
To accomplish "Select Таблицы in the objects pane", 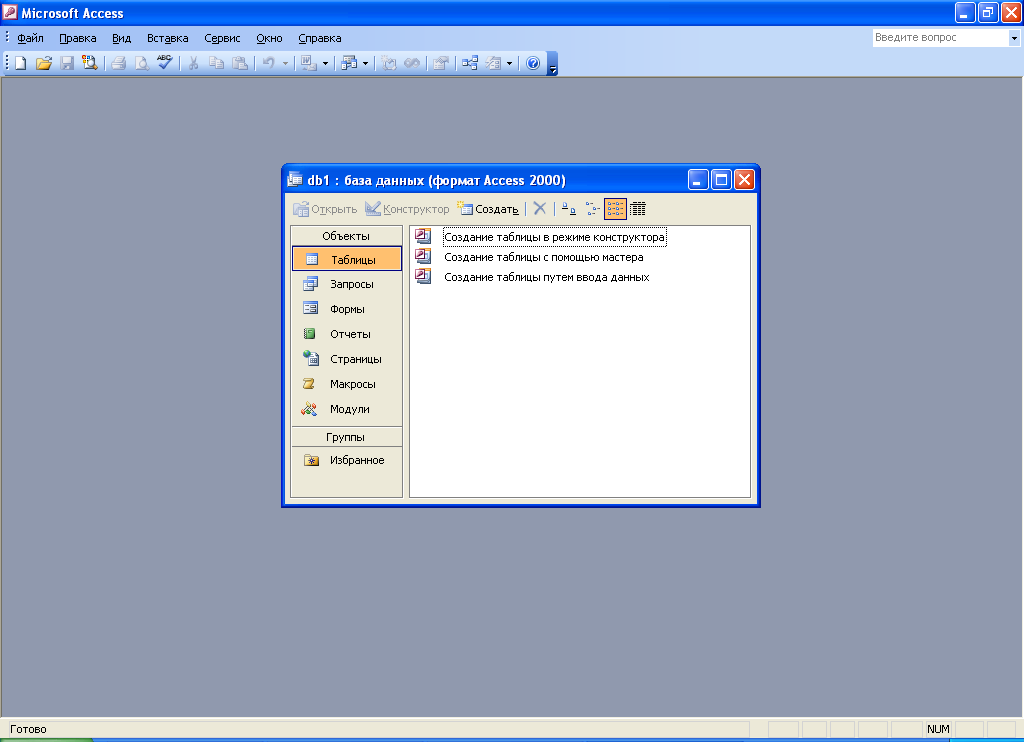I will coord(347,259).
